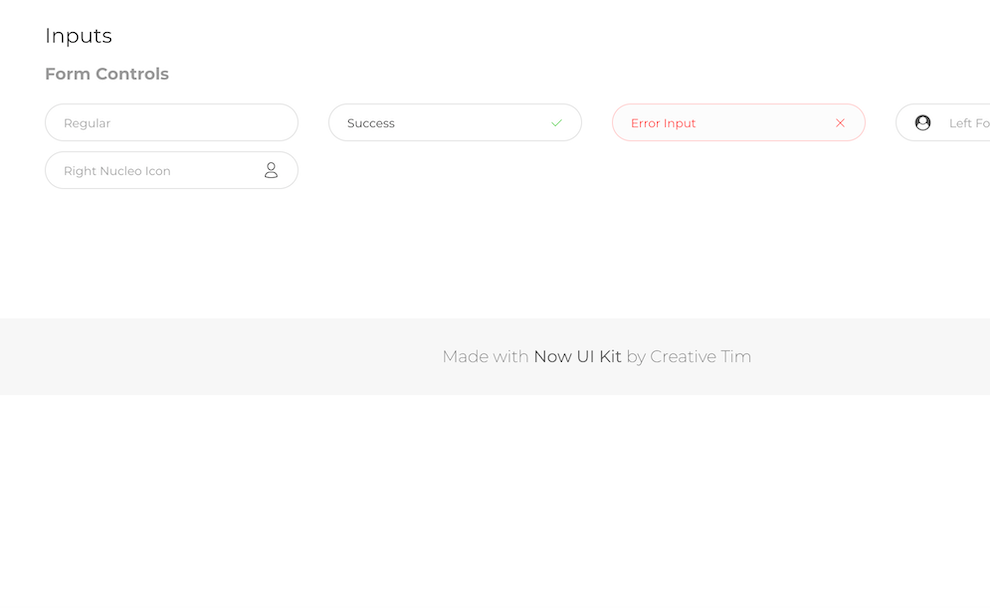Click the Form Controls section label

click(107, 73)
